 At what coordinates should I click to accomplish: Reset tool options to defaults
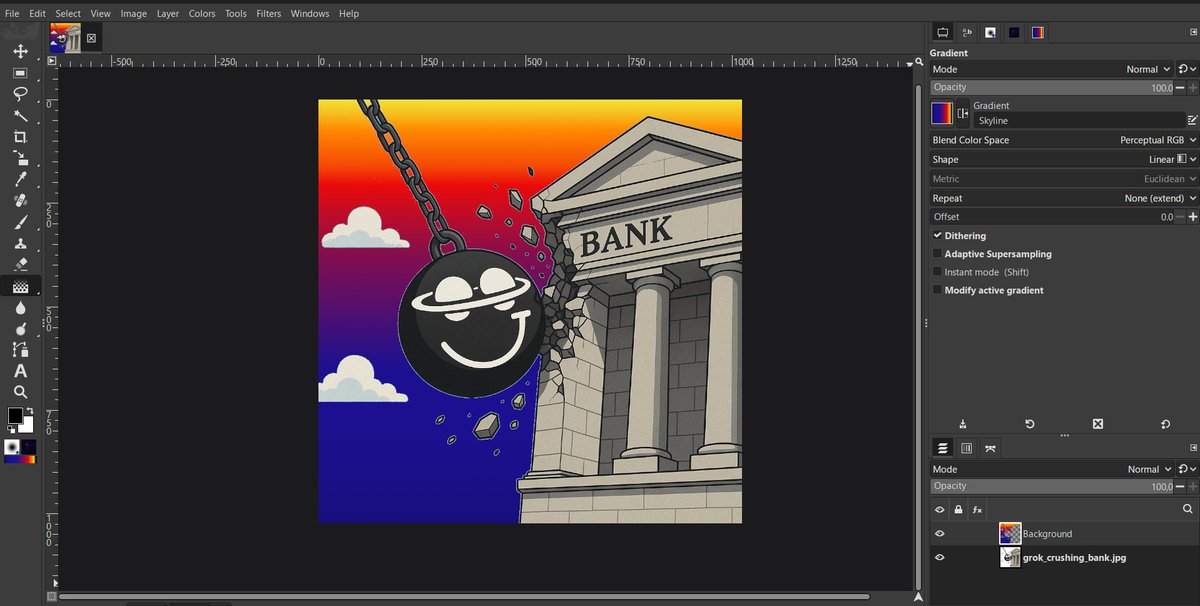coord(1165,424)
